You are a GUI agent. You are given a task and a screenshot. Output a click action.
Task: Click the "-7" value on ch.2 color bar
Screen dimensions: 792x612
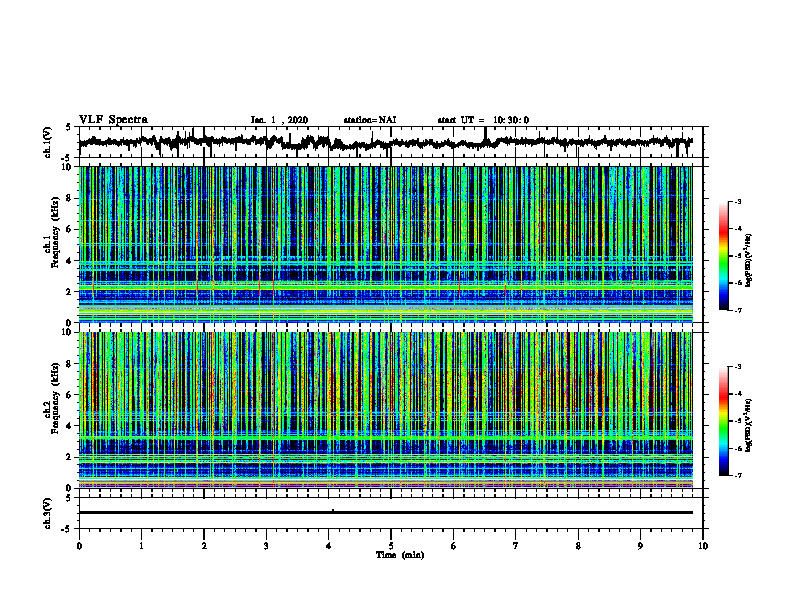pos(738,475)
